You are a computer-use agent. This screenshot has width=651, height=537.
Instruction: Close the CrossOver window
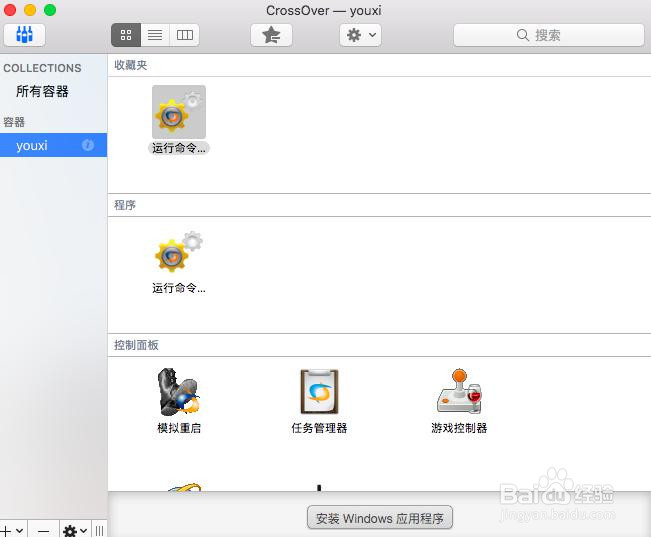(10, 10)
